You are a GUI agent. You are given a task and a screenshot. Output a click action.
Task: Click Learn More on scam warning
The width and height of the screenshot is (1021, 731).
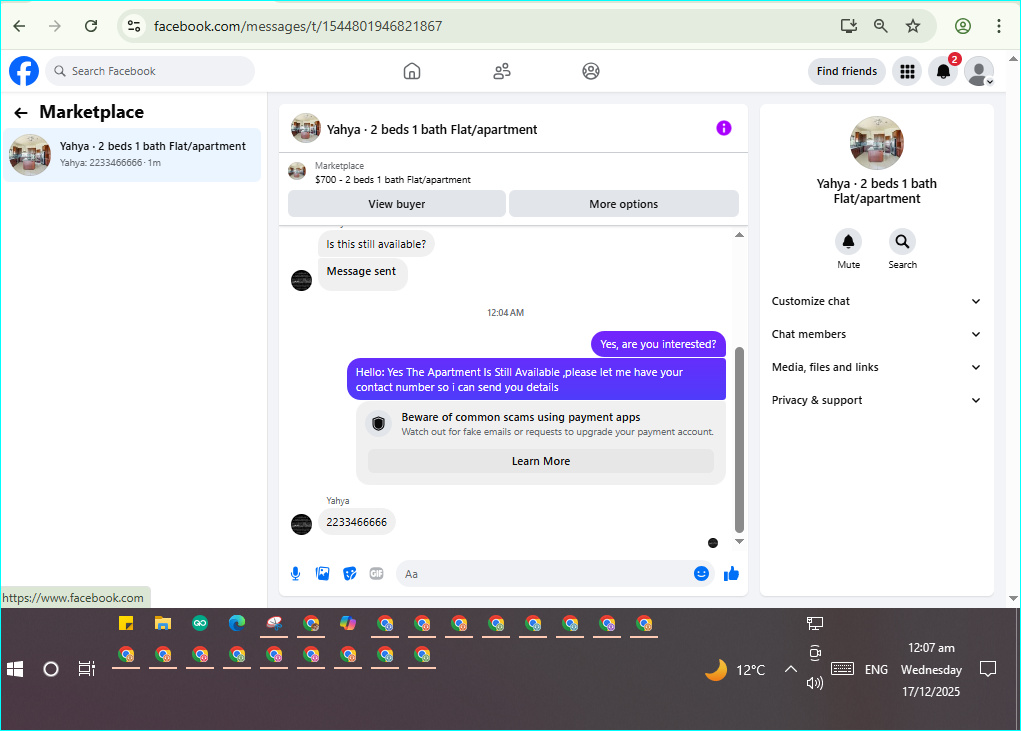(x=540, y=461)
